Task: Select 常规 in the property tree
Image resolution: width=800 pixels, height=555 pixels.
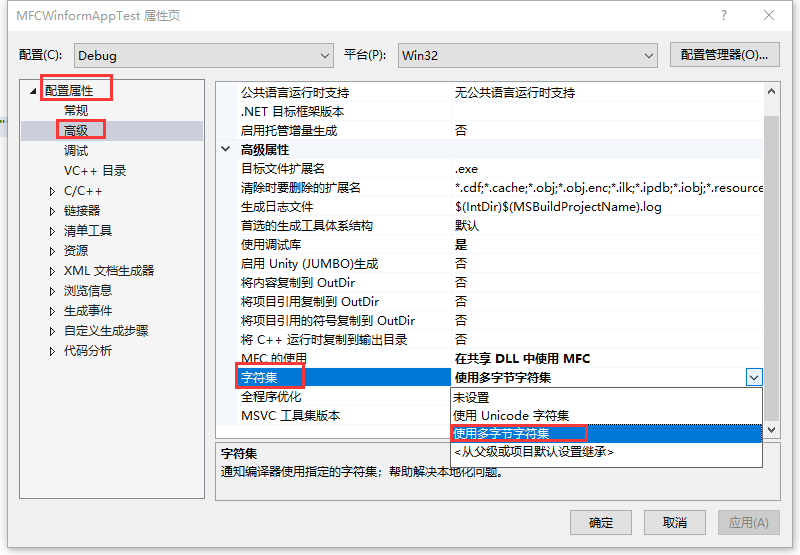Action: (x=76, y=111)
